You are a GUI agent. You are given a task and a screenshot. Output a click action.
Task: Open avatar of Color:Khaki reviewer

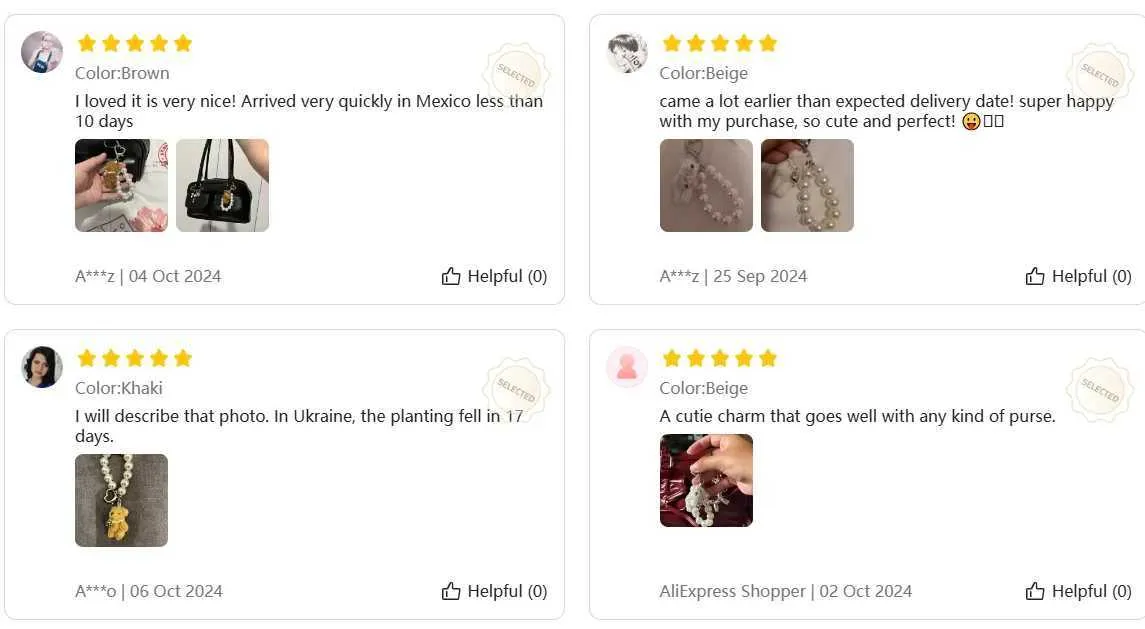pyautogui.click(x=42, y=367)
